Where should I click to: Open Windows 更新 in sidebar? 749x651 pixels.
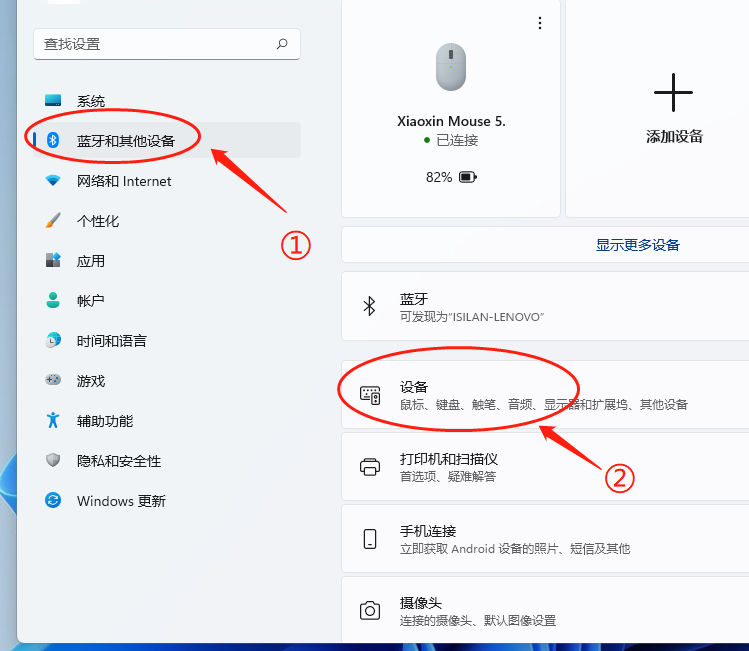coord(120,501)
